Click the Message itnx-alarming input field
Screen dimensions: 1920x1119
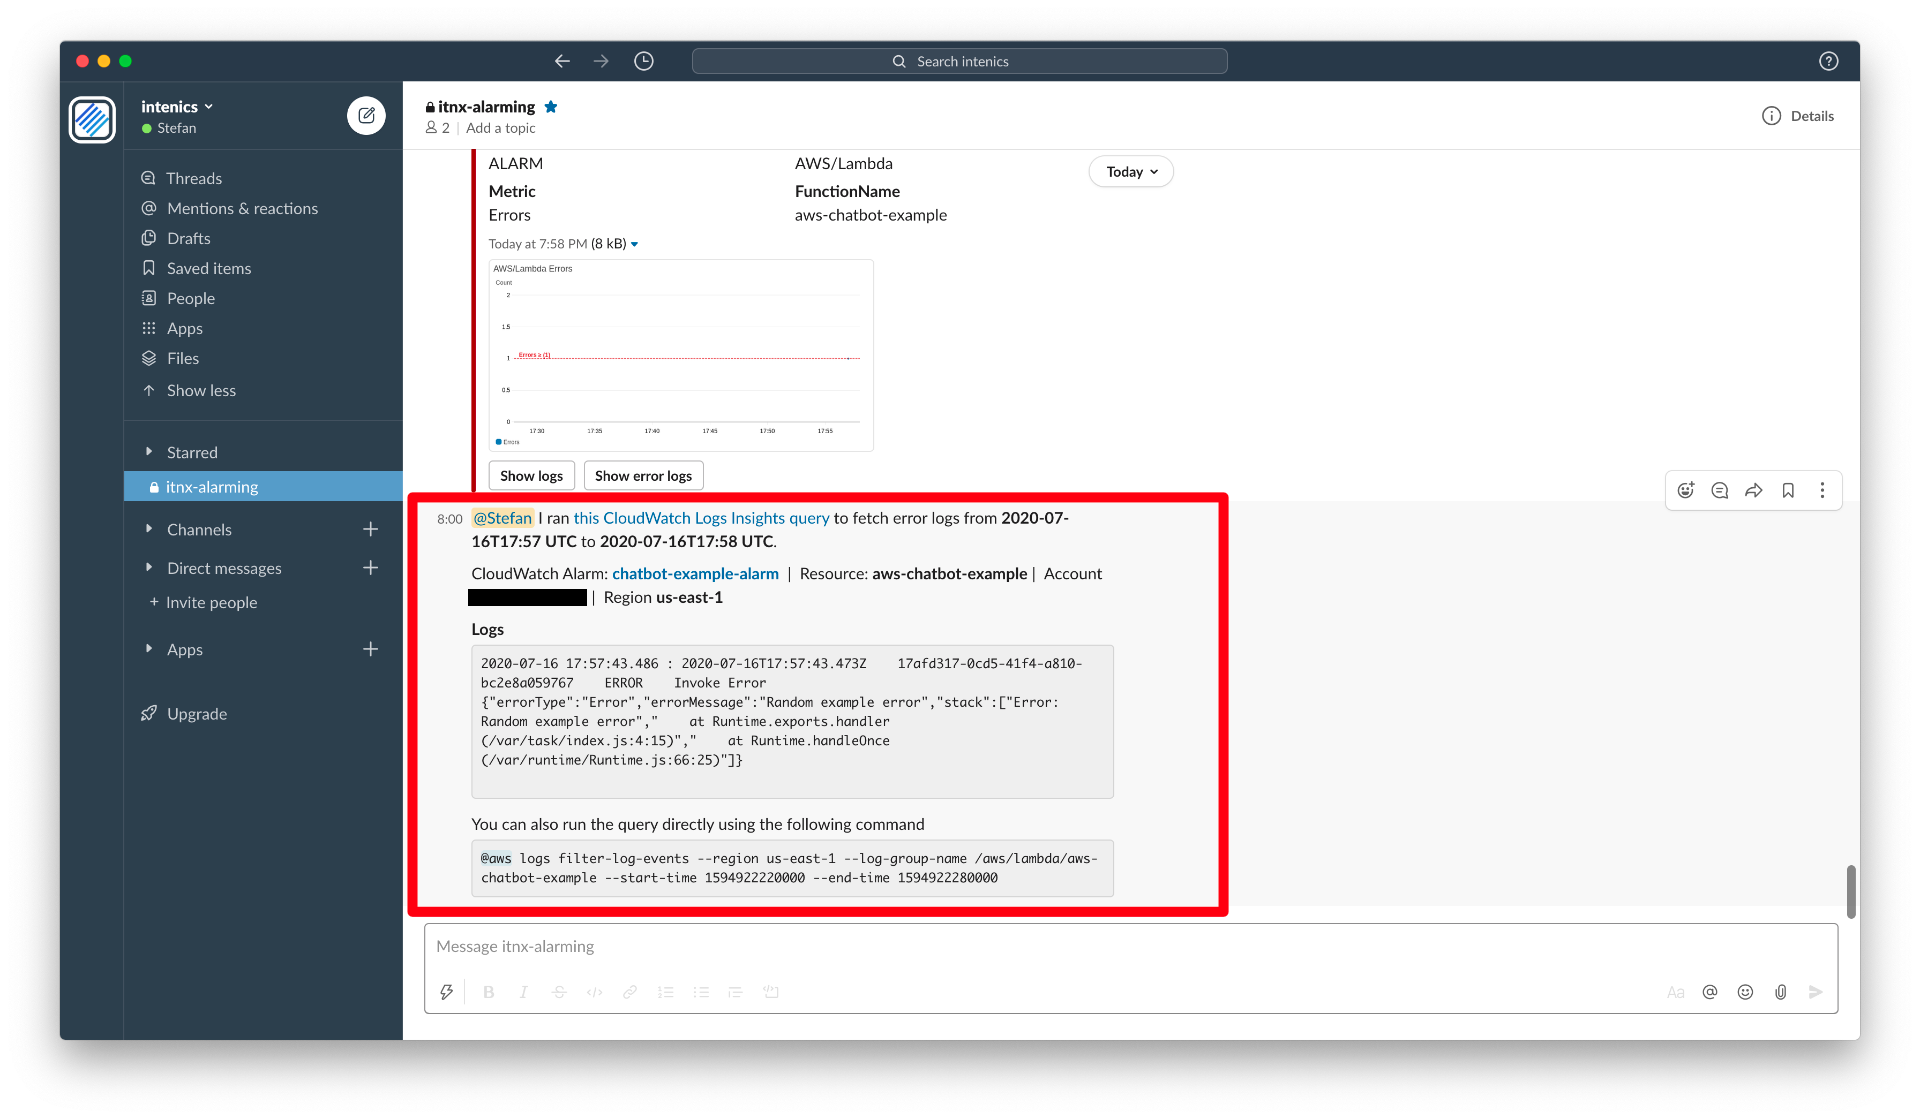tap(1130, 946)
